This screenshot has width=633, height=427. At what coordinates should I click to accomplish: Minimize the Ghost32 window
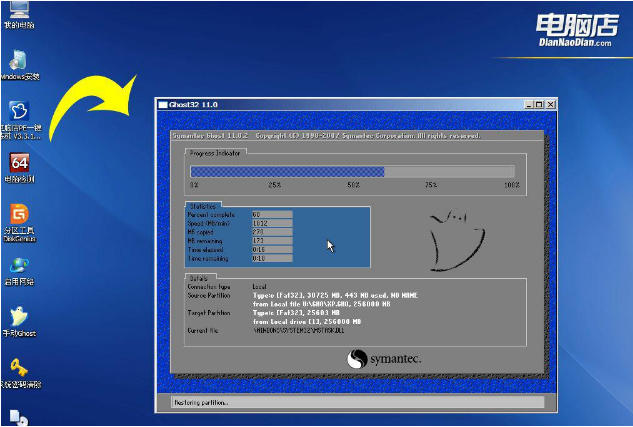pos(529,104)
